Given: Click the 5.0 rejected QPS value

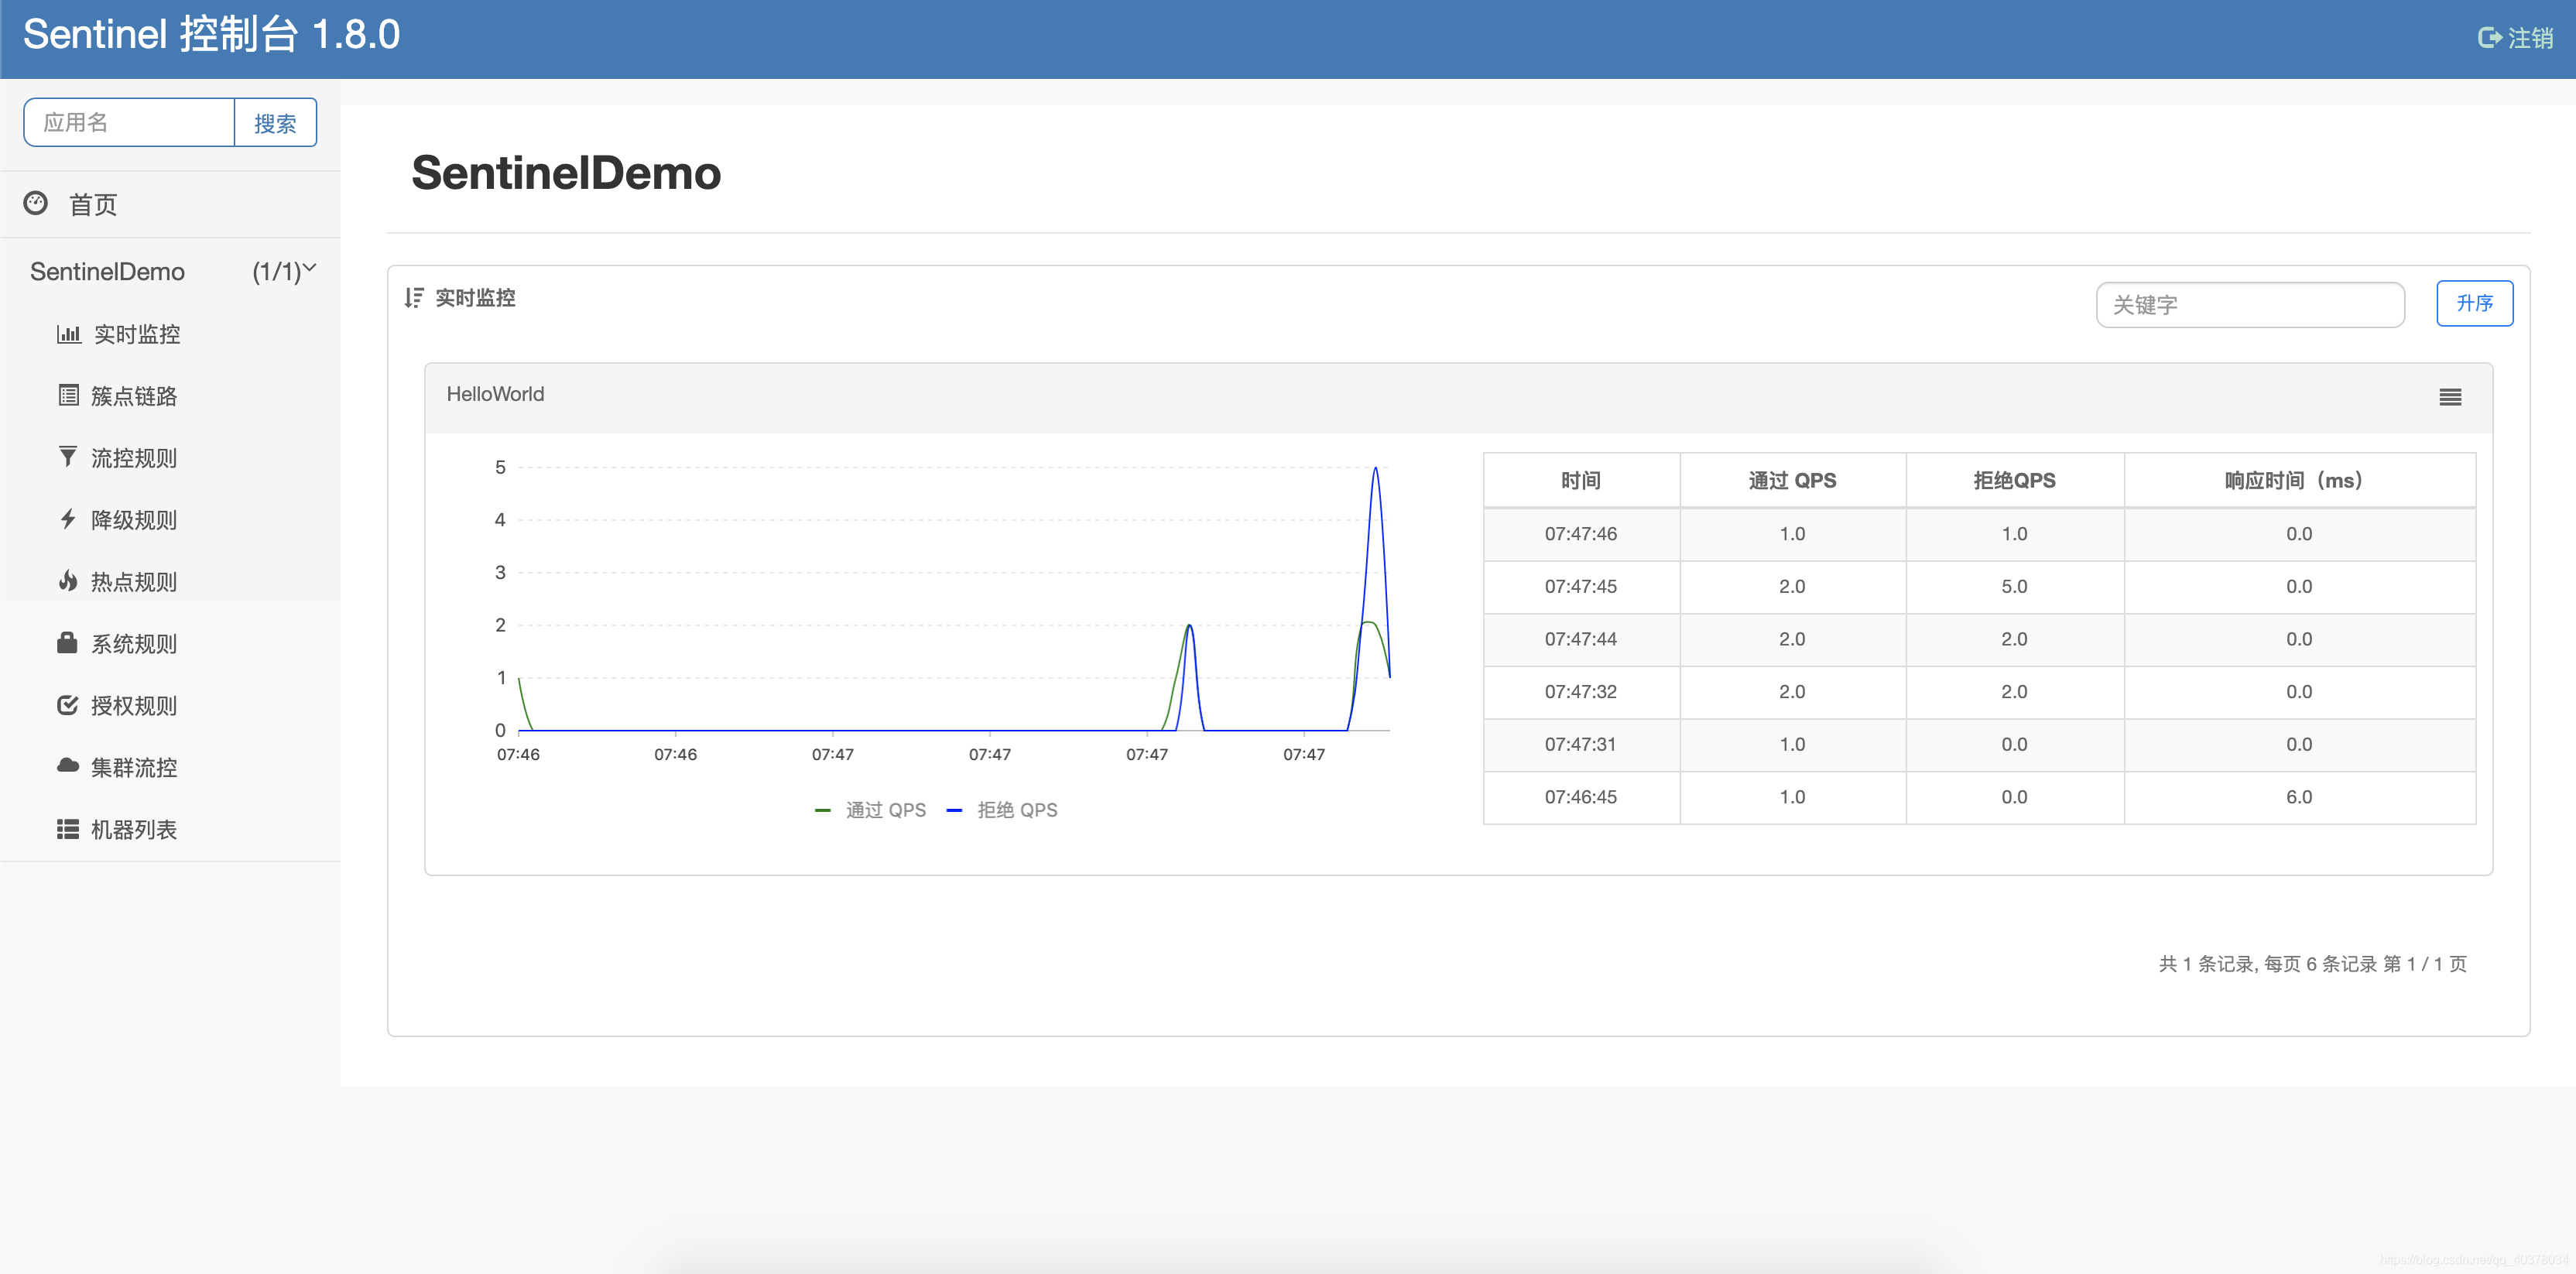Looking at the screenshot, I should click(2014, 587).
